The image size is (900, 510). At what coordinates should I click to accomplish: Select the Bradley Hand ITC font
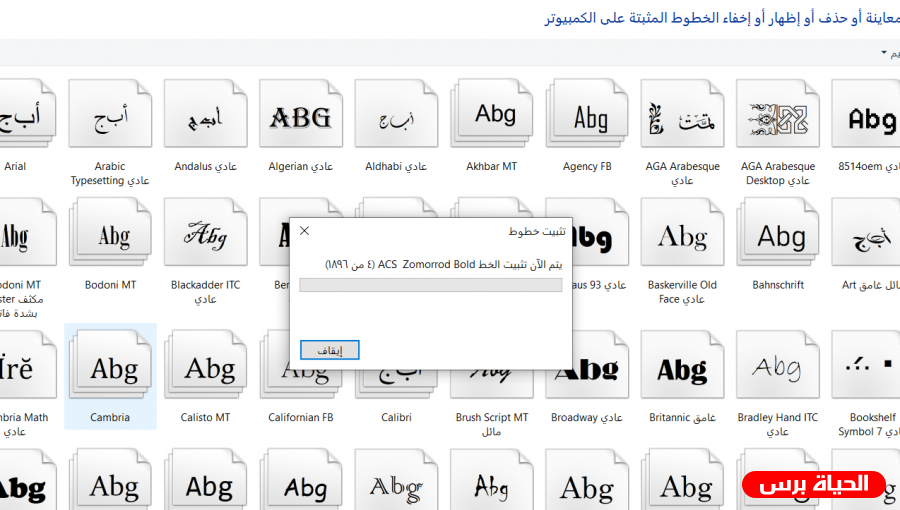pyautogui.click(x=778, y=371)
